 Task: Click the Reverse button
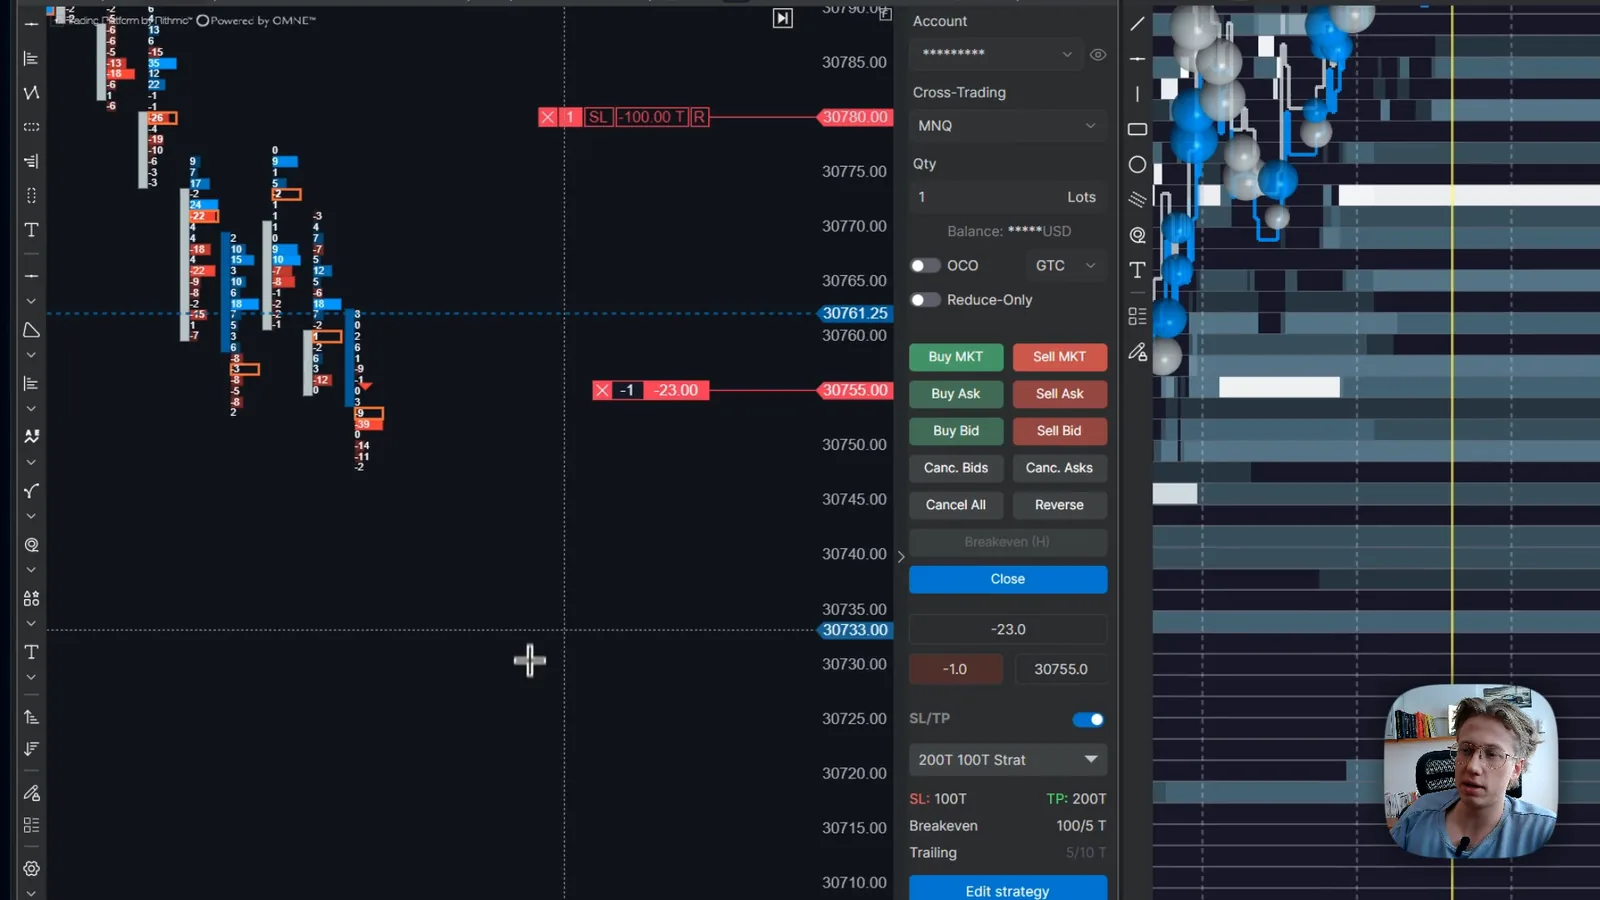pyautogui.click(x=1059, y=505)
